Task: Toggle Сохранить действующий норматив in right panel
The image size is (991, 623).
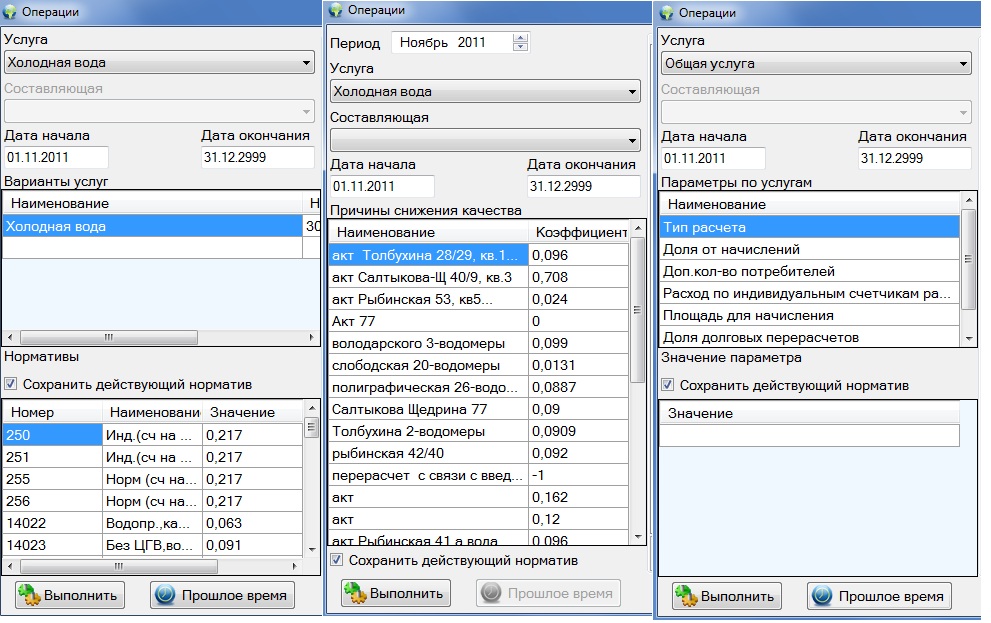Action: click(x=668, y=385)
